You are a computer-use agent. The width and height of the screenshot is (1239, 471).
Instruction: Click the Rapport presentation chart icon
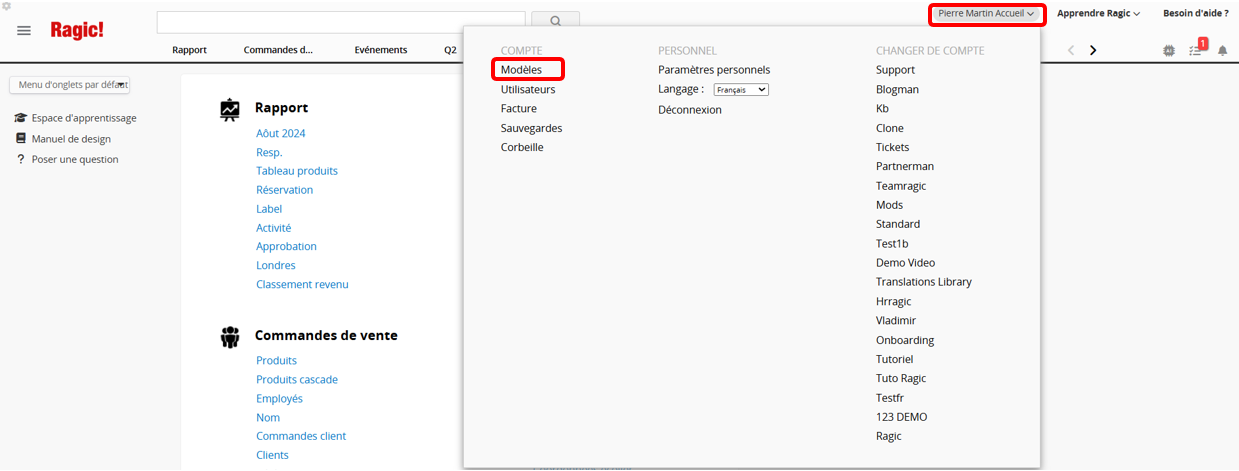click(x=230, y=108)
